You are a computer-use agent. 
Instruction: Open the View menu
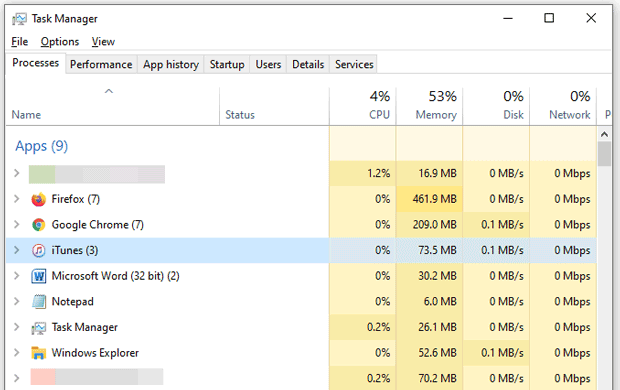103,42
